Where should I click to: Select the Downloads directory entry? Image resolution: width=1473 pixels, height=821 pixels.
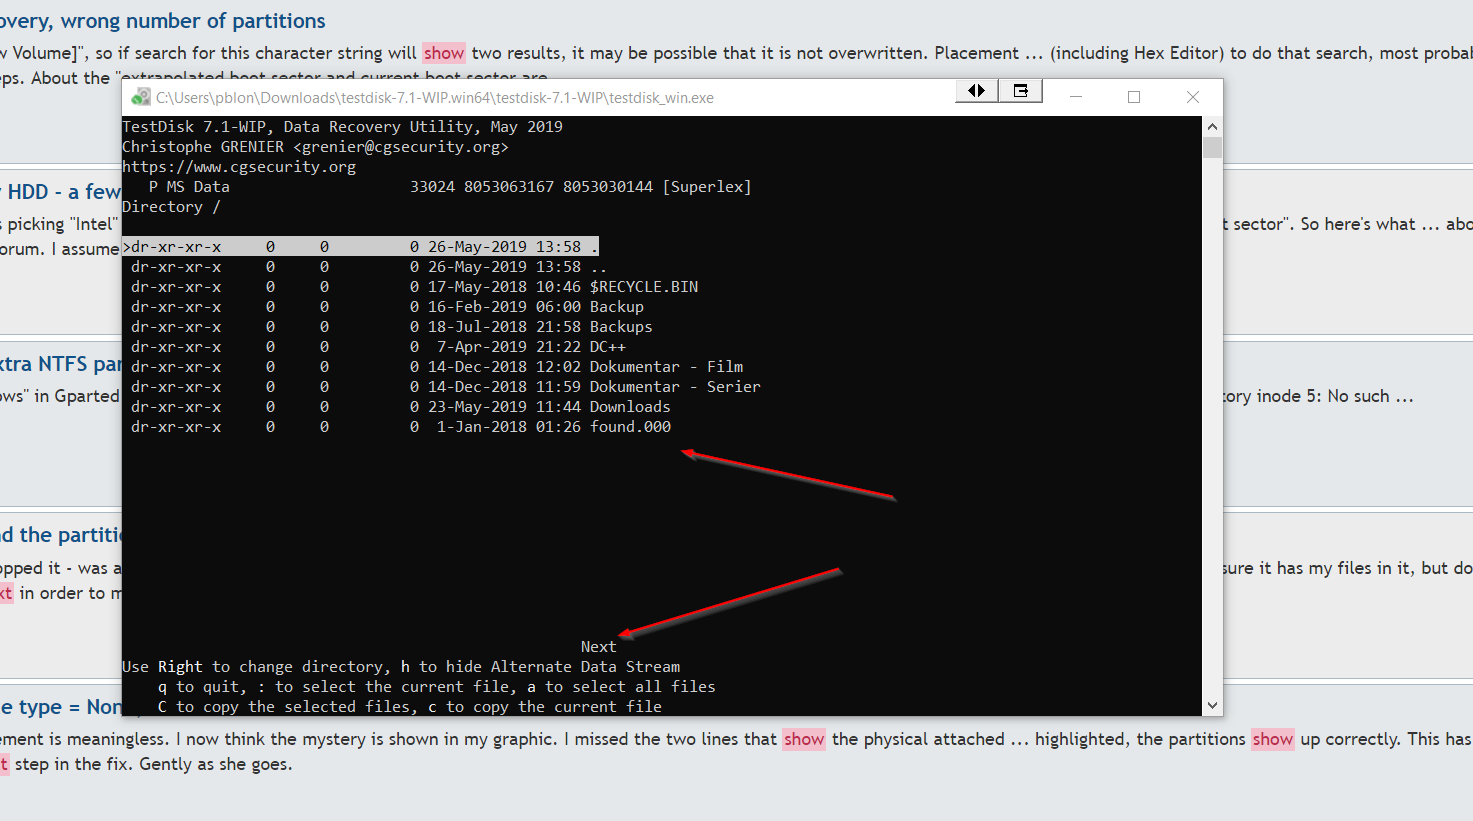click(400, 407)
